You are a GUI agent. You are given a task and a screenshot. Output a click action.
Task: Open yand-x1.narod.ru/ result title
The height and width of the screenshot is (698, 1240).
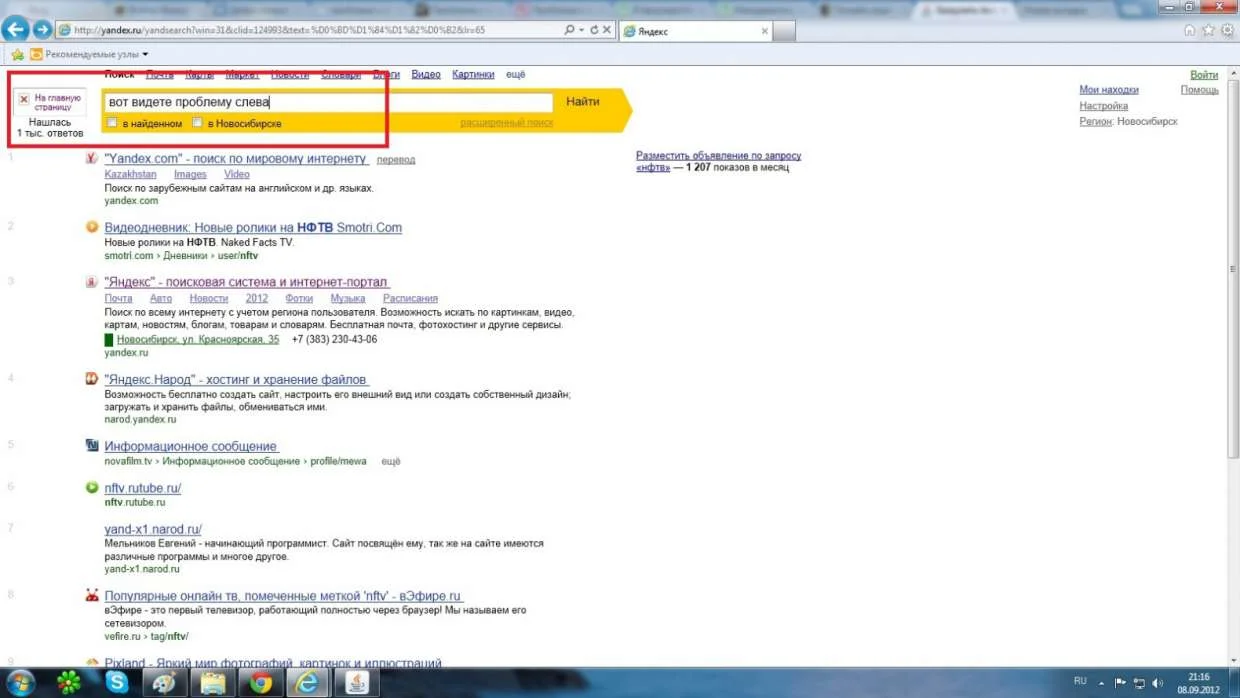(x=153, y=530)
